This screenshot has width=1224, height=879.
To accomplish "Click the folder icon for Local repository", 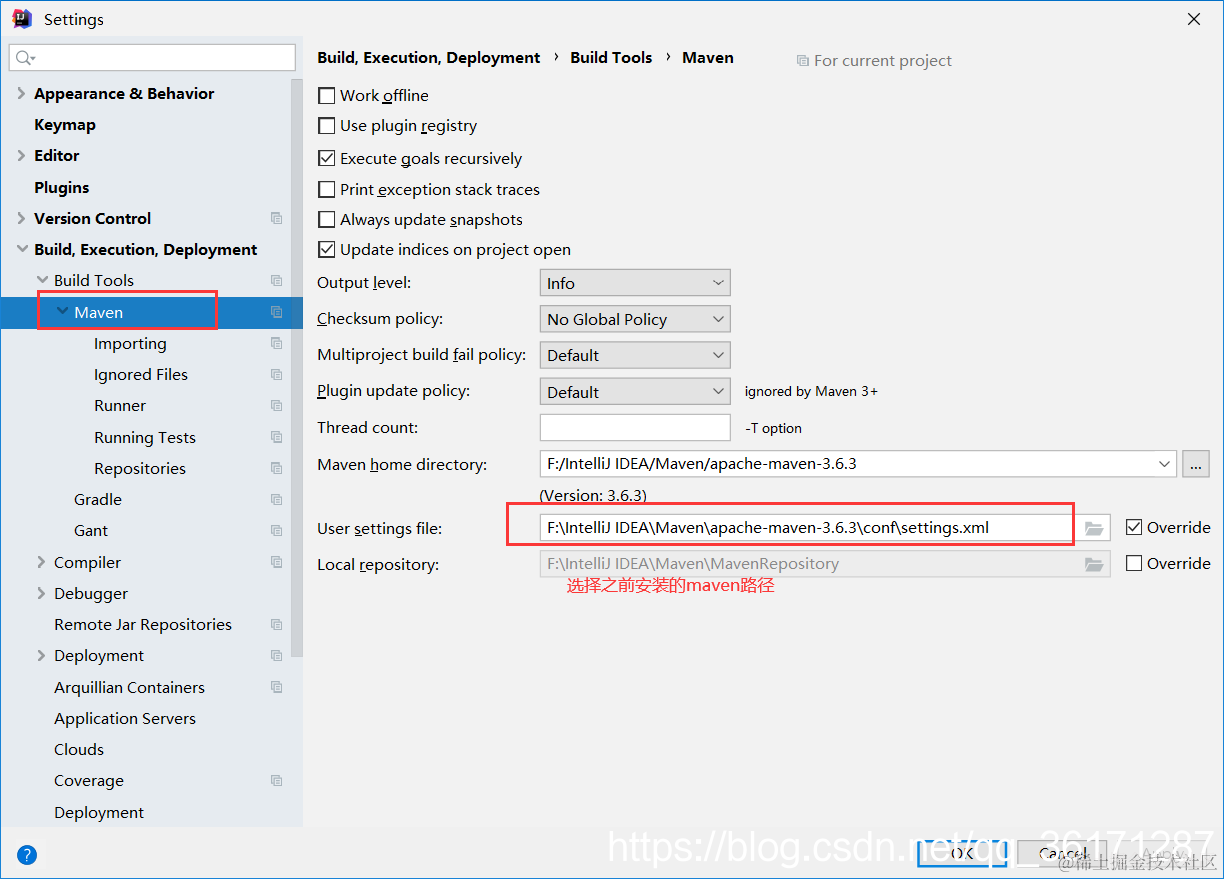I will (x=1094, y=564).
